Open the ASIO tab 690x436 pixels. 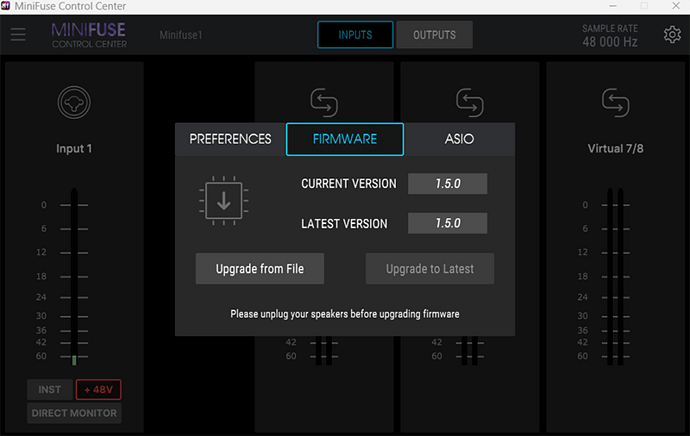coord(459,139)
